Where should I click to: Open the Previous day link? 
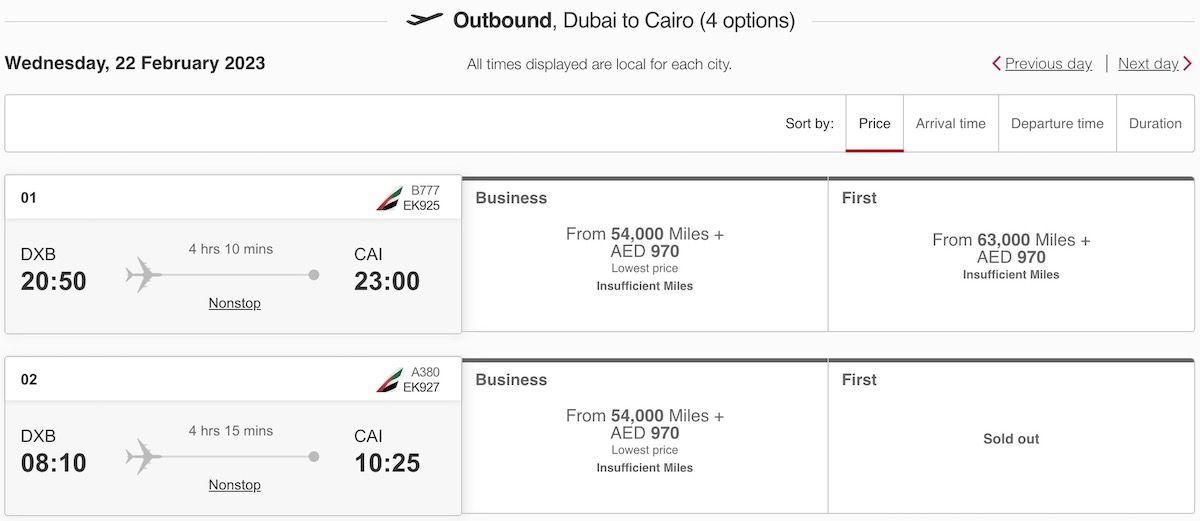(x=1048, y=63)
